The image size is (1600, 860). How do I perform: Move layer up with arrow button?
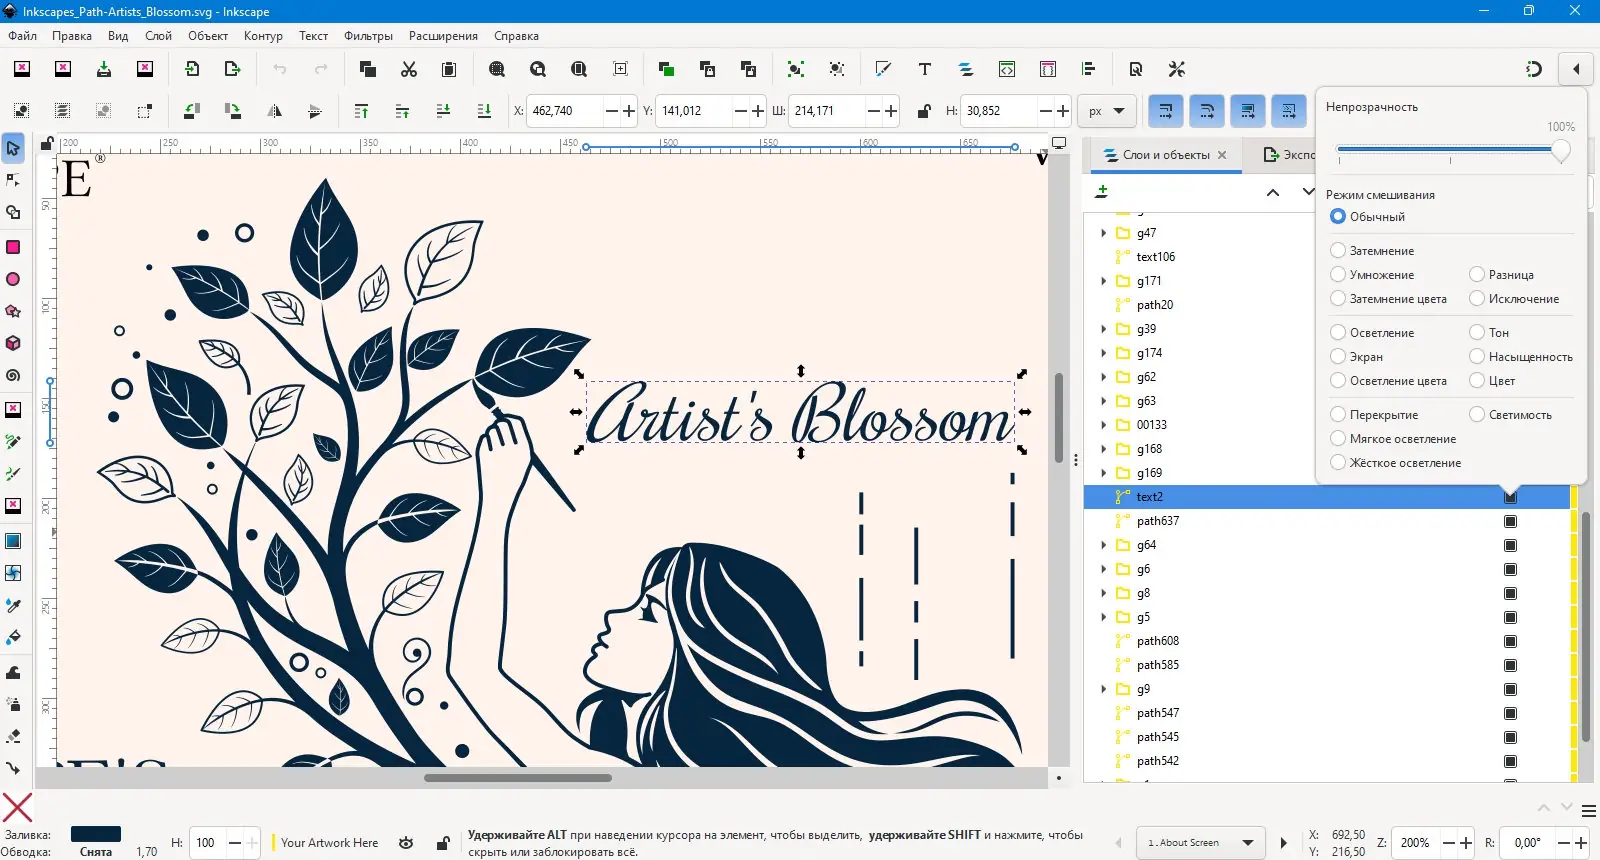tap(1273, 192)
